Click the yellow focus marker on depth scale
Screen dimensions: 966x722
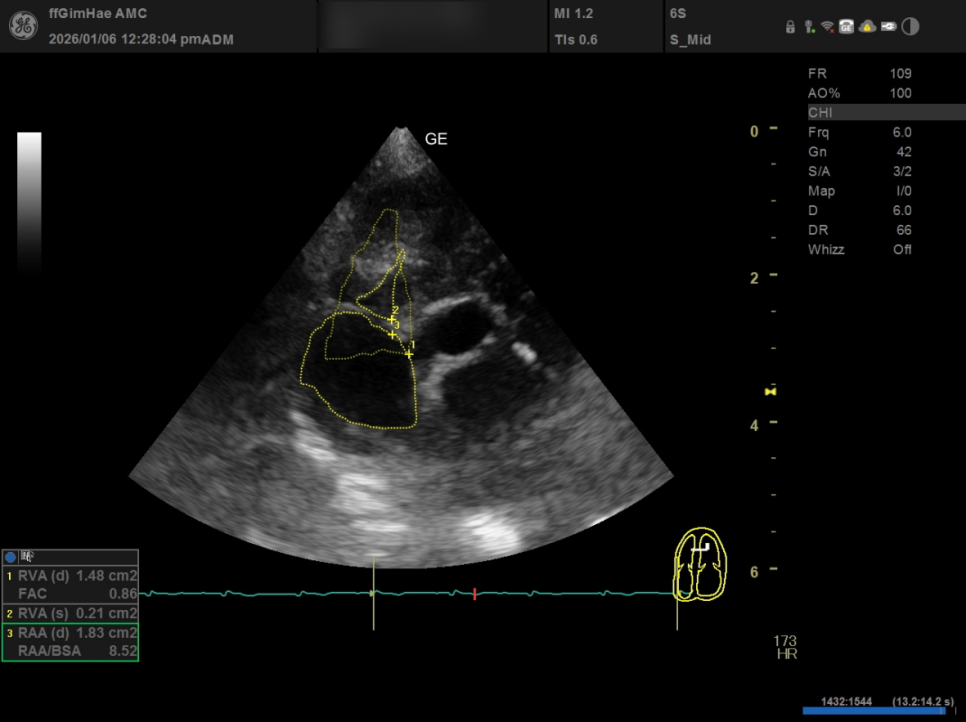[x=770, y=391]
